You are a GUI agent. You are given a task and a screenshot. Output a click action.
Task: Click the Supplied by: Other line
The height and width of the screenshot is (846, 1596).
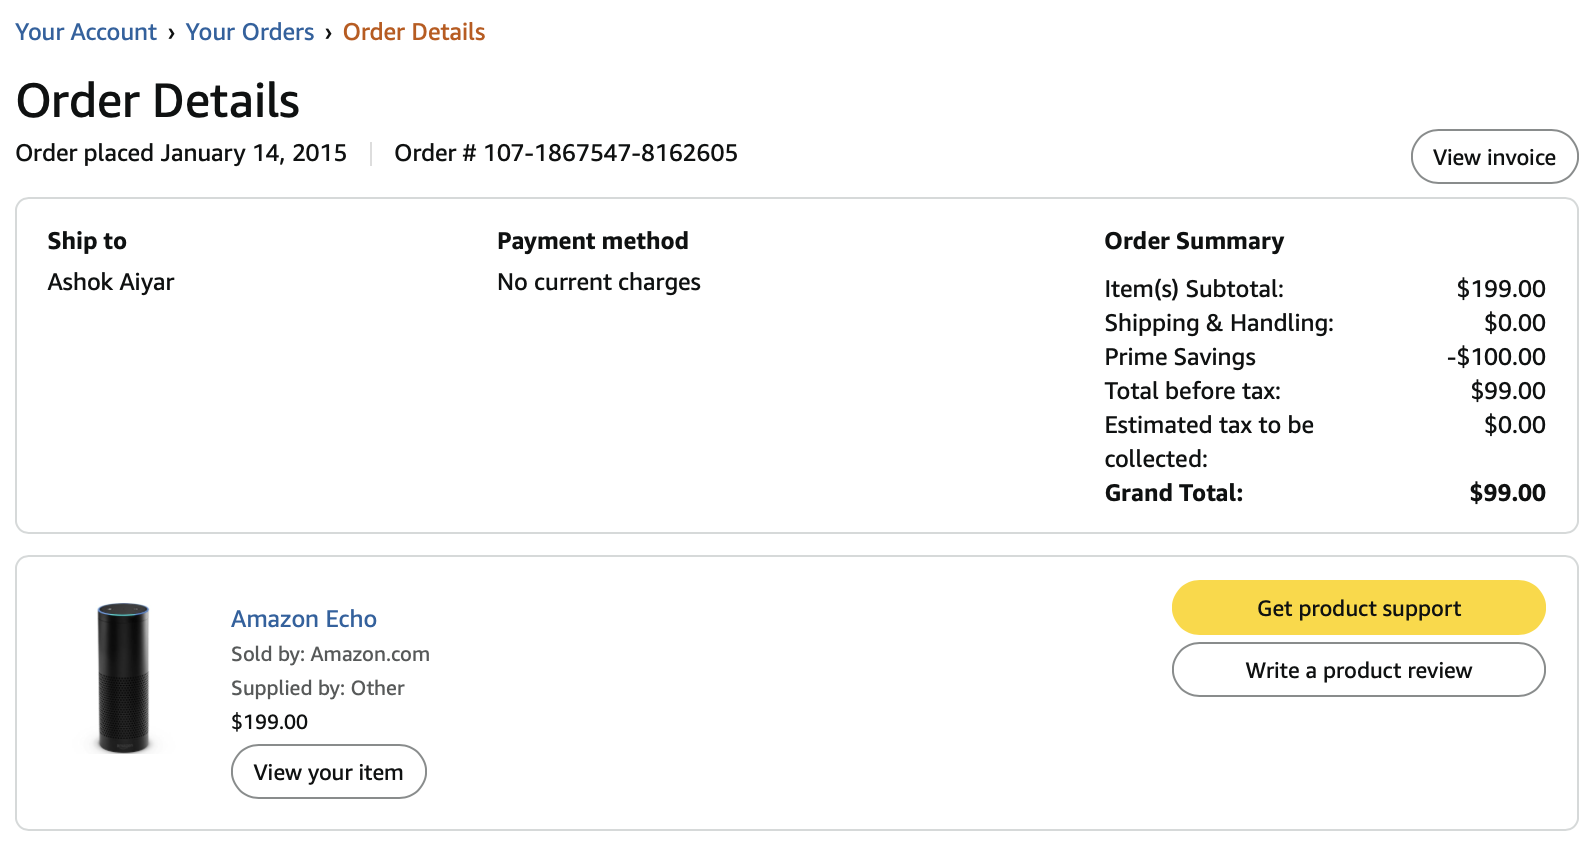[x=318, y=688]
